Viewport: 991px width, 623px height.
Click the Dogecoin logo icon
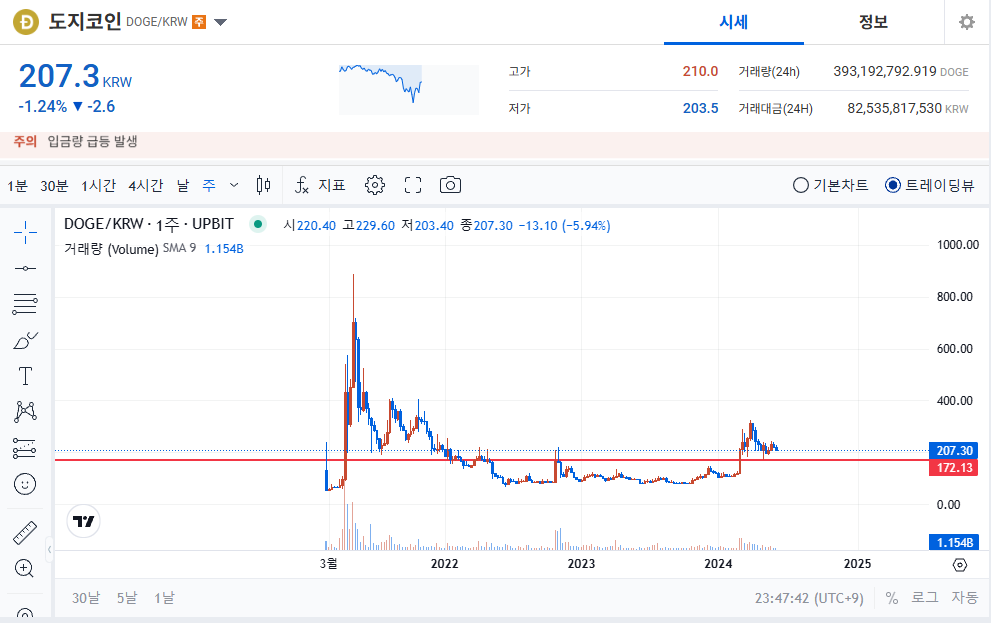(26, 22)
